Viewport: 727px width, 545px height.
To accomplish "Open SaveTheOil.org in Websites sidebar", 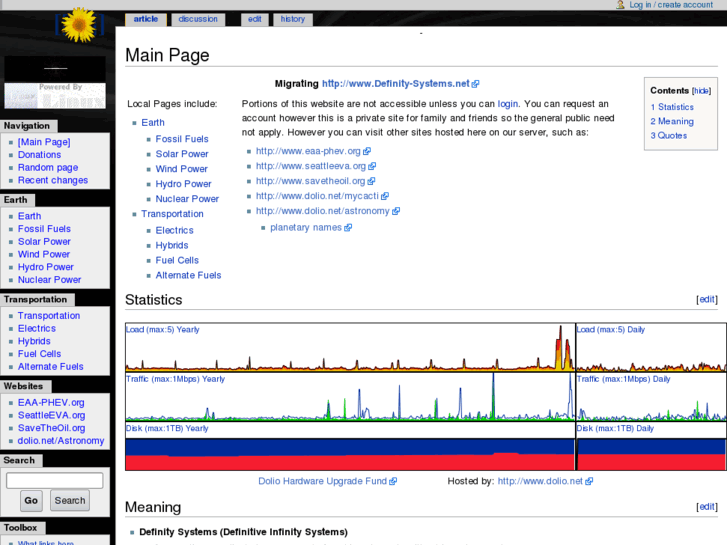I will tap(51, 428).
